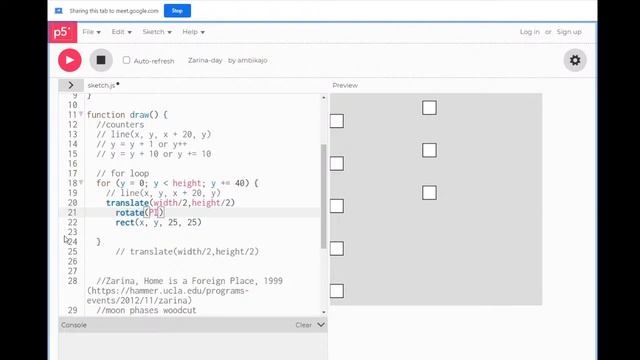The height and width of the screenshot is (360, 640).
Task: Click the Sign up link
Action: 569,32
